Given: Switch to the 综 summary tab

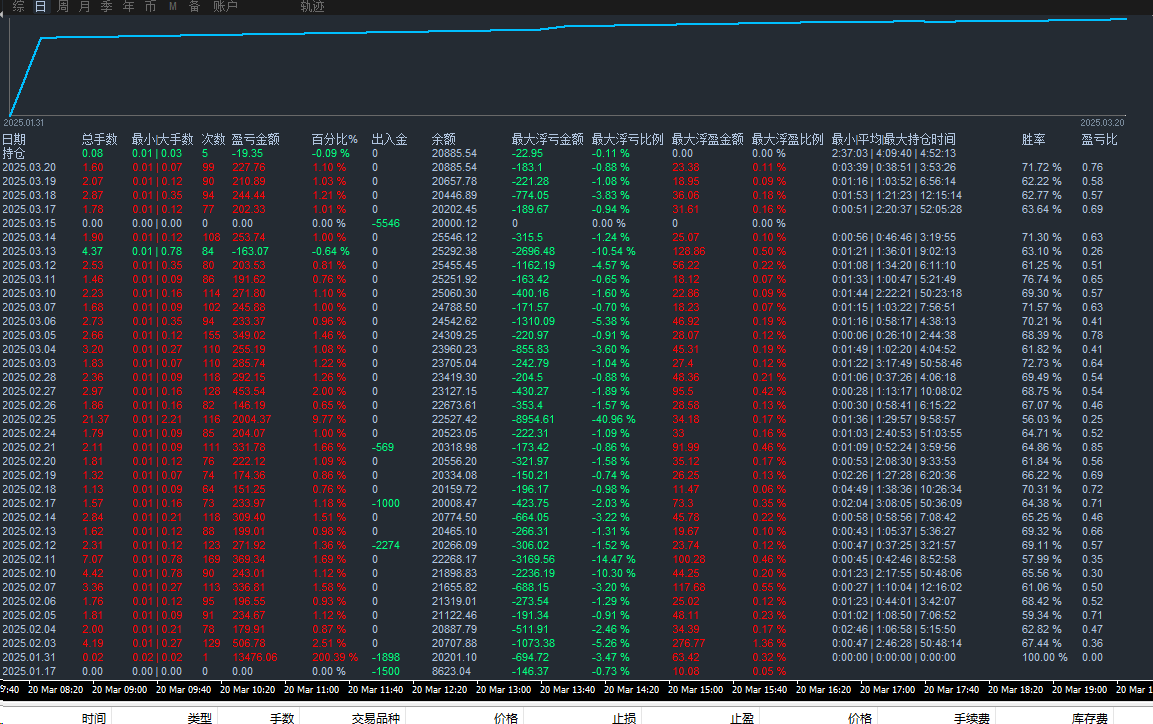Looking at the screenshot, I should tap(19, 6).
